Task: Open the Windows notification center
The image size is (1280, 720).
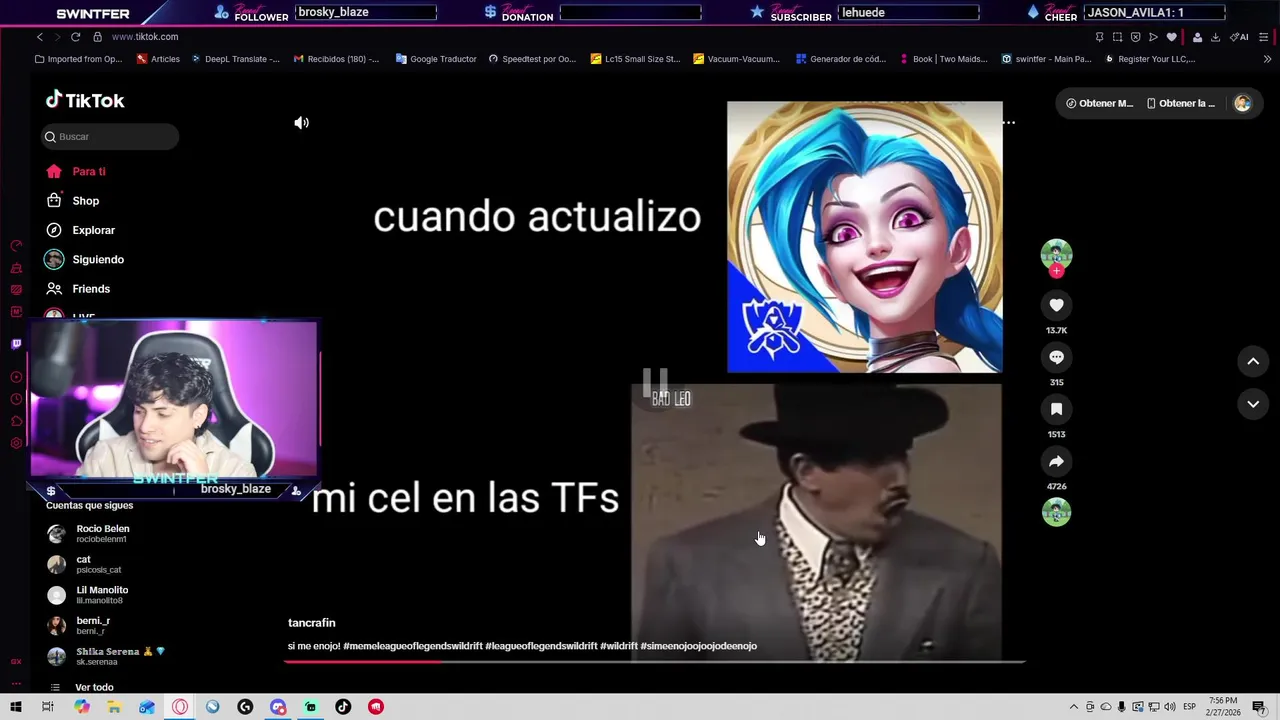Action: point(1259,707)
